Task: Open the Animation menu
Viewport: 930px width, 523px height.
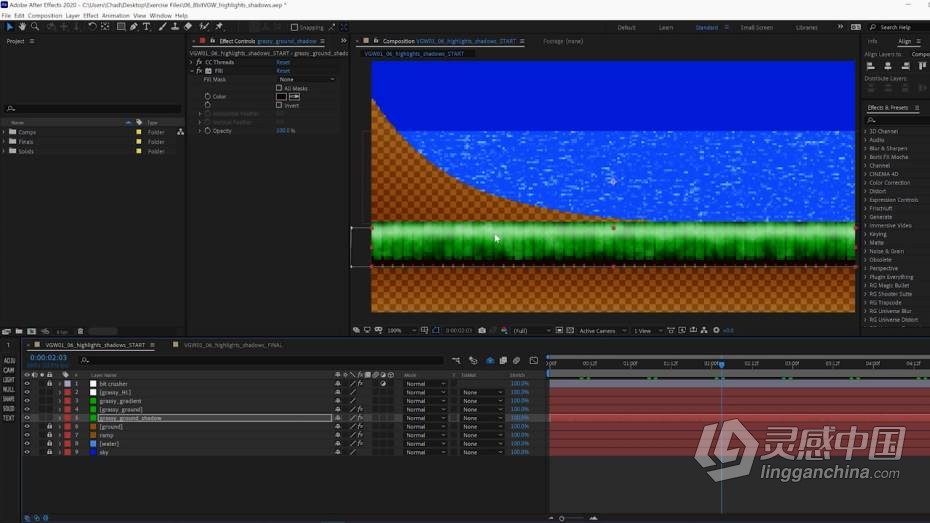Action: (x=116, y=15)
